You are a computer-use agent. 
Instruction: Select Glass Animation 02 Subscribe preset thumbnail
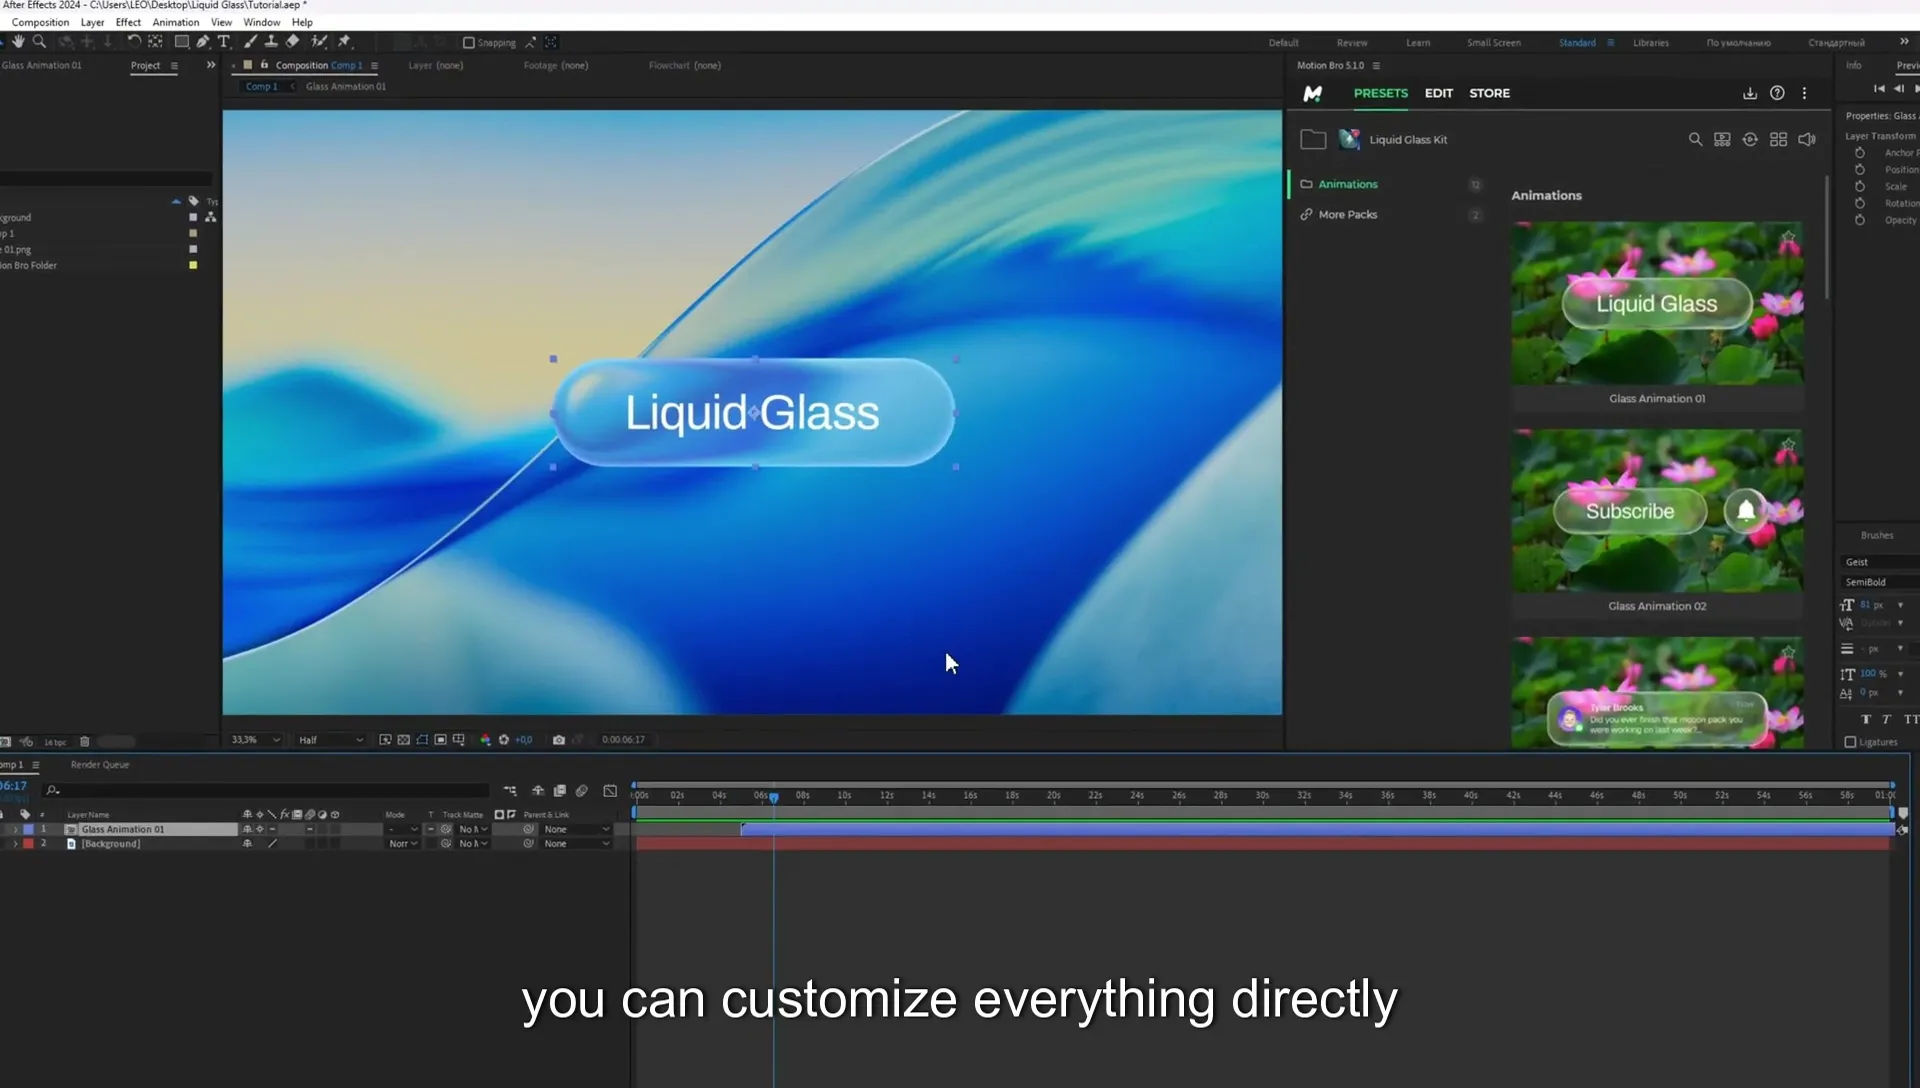point(1657,511)
